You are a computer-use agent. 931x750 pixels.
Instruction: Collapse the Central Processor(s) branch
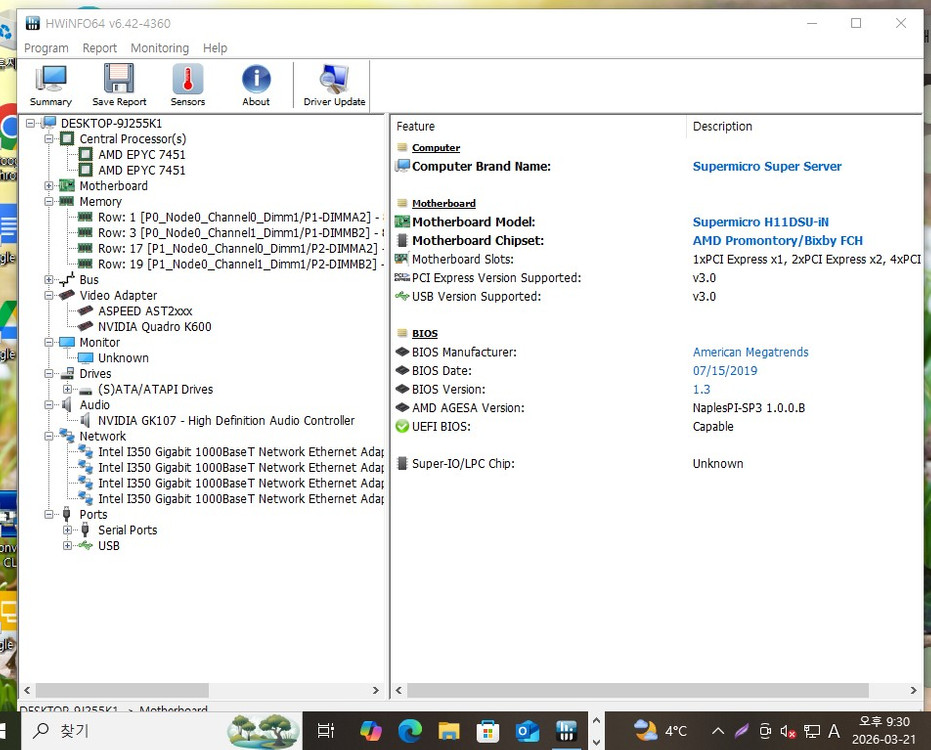(x=49, y=139)
